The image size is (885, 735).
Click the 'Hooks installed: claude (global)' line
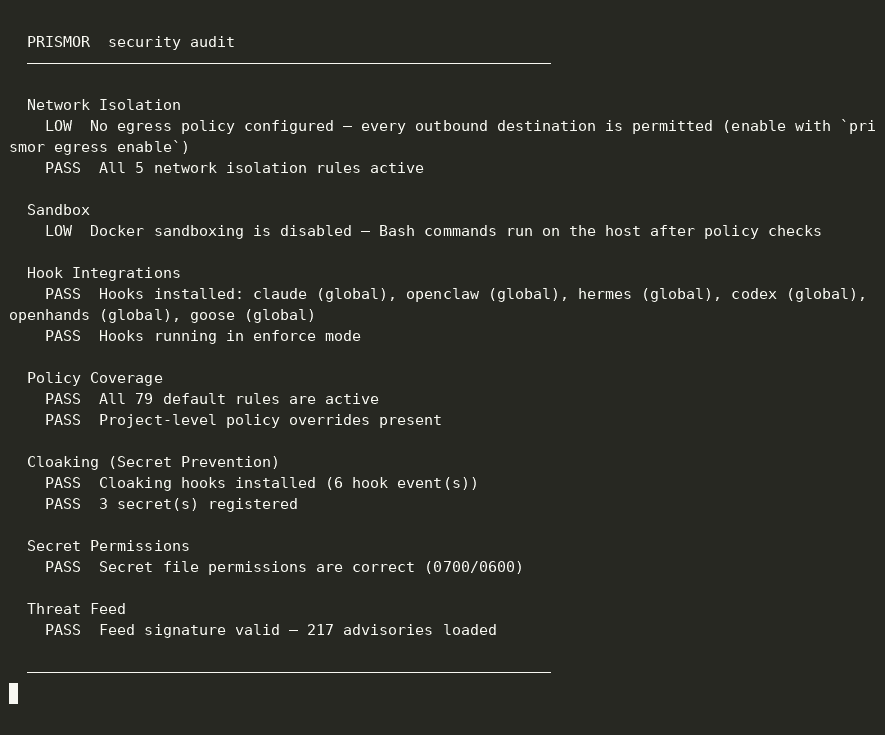438,305
